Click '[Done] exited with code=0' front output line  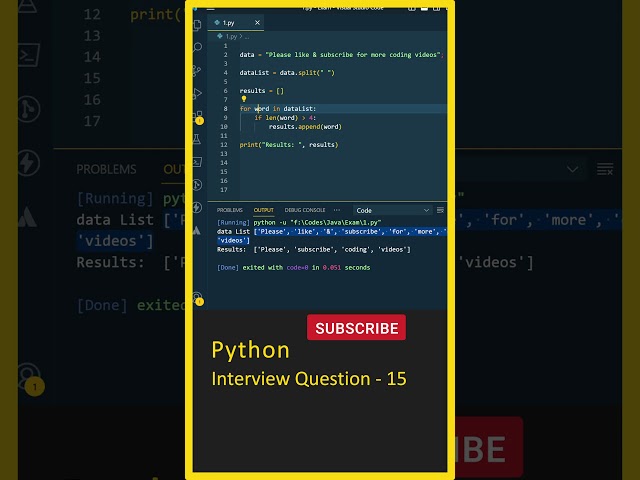coord(293,267)
